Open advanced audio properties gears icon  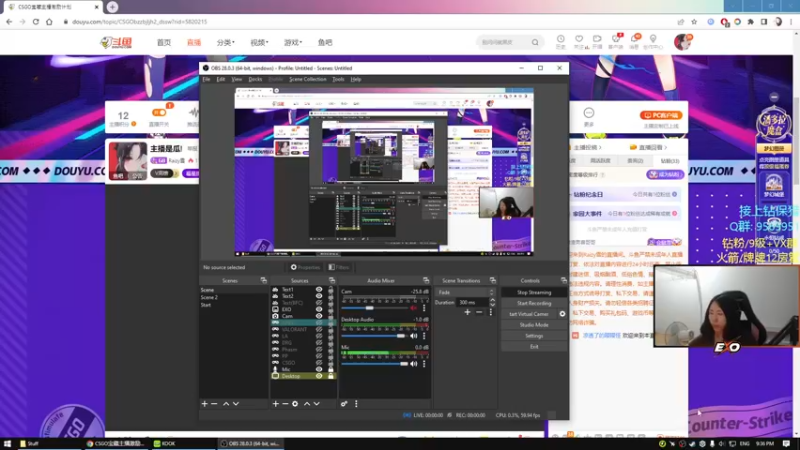tap(344, 404)
